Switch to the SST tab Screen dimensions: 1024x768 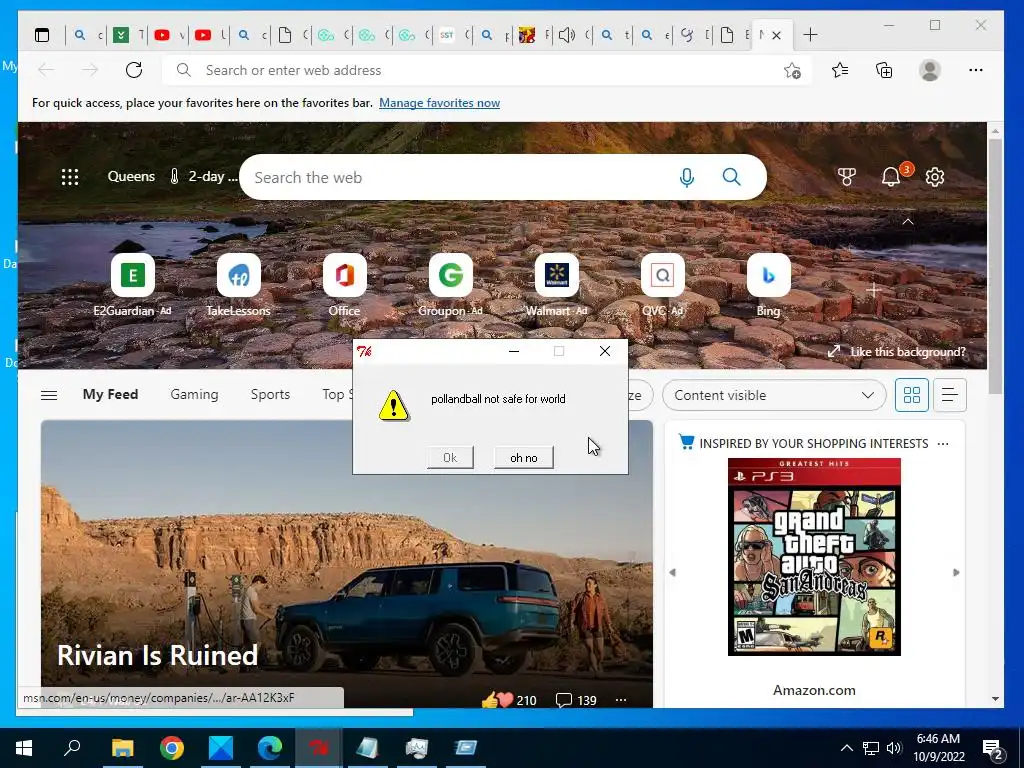447,35
